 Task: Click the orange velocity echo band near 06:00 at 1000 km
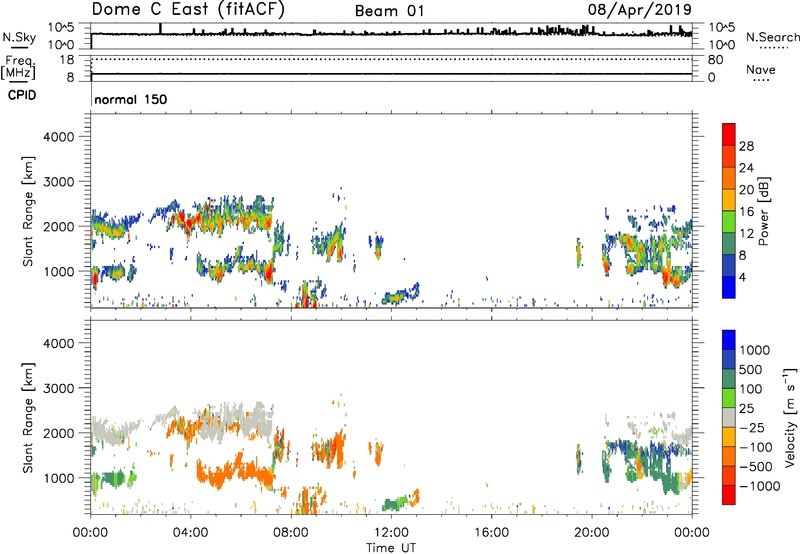point(236,472)
